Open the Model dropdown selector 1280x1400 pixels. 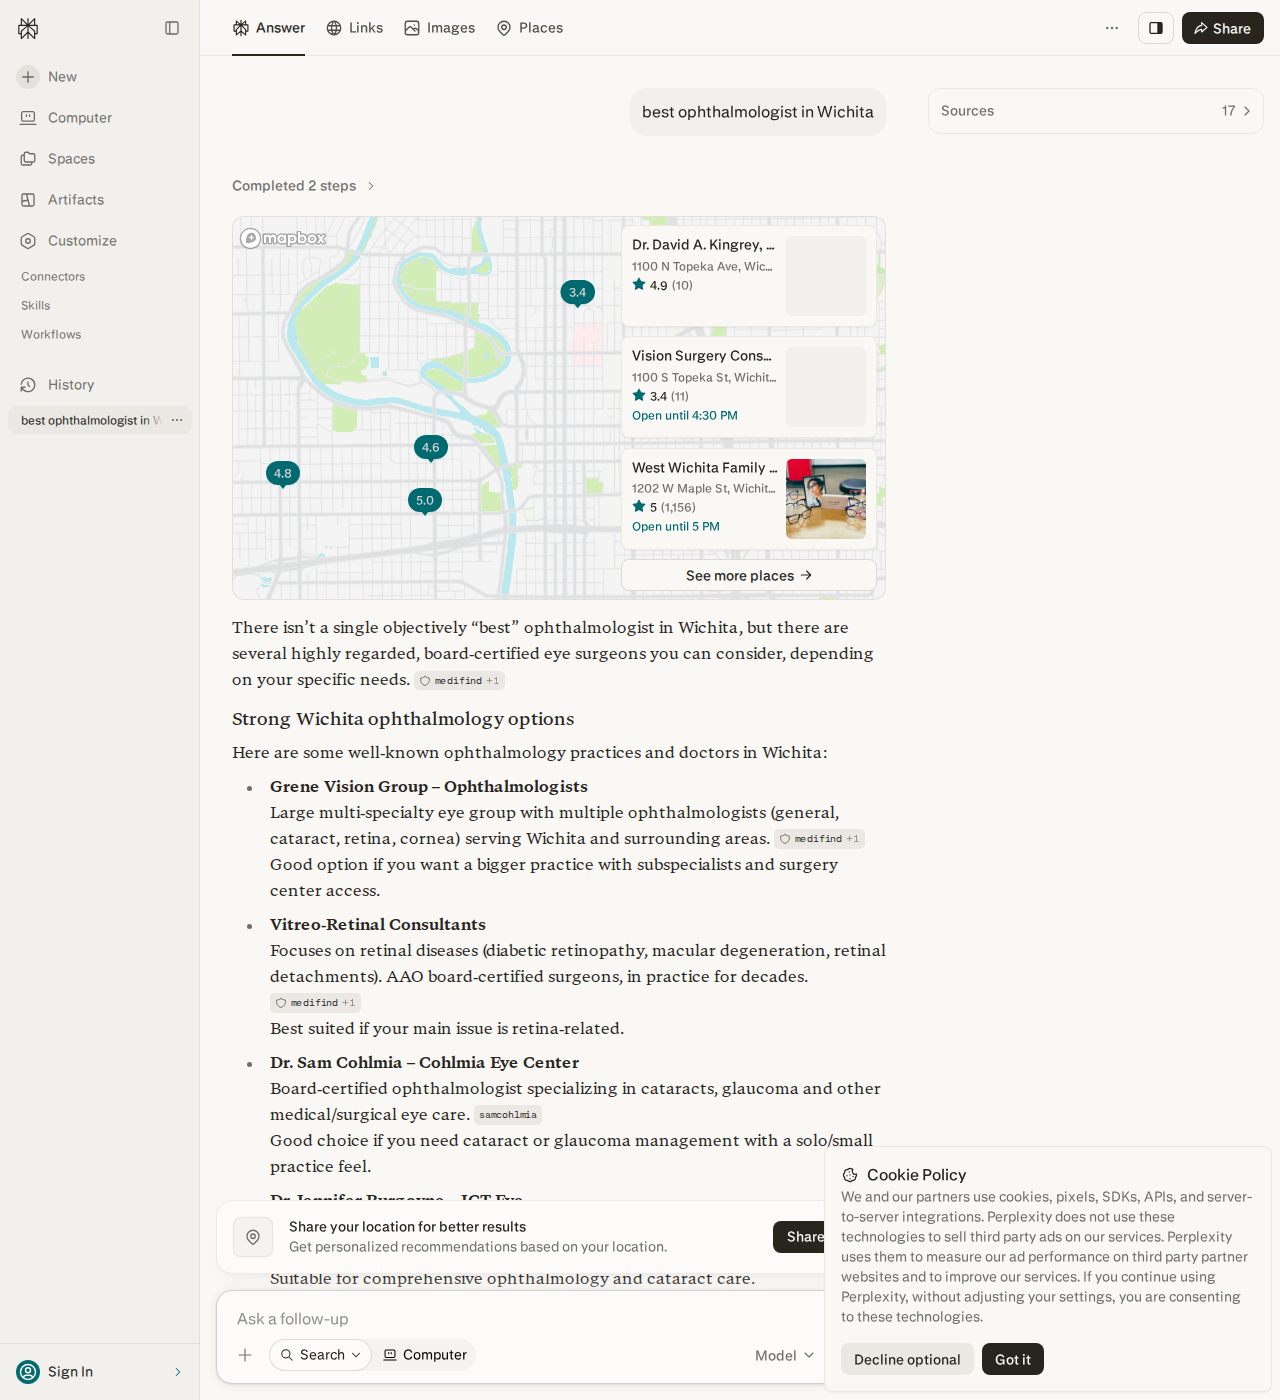[x=784, y=1355]
